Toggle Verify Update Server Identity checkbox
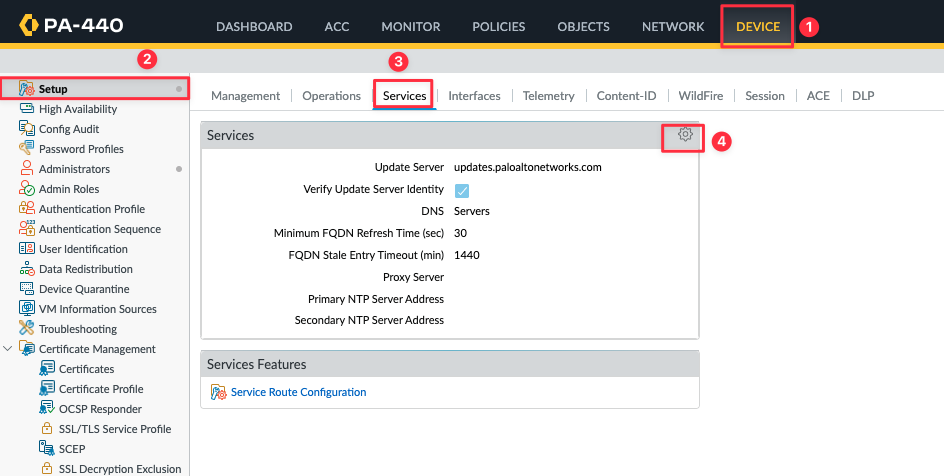This screenshot has height=476, width=944. pyautogui.click(x=462, y=190)
